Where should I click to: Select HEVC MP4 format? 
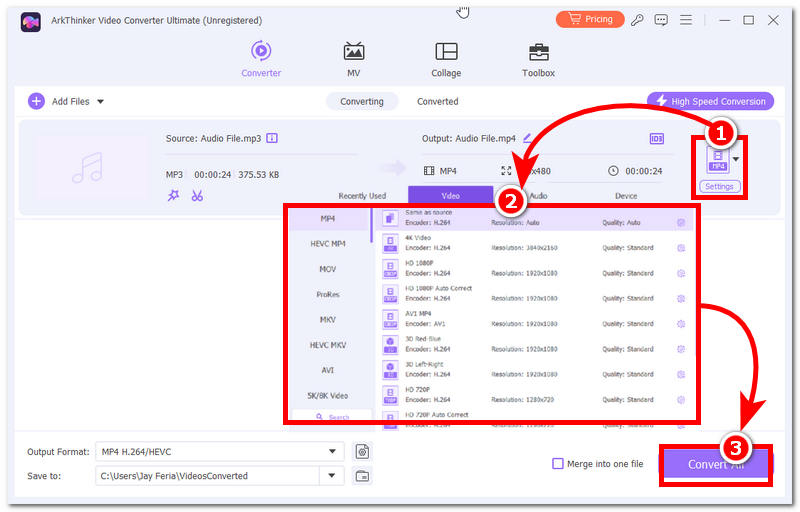tap(328, 244)
